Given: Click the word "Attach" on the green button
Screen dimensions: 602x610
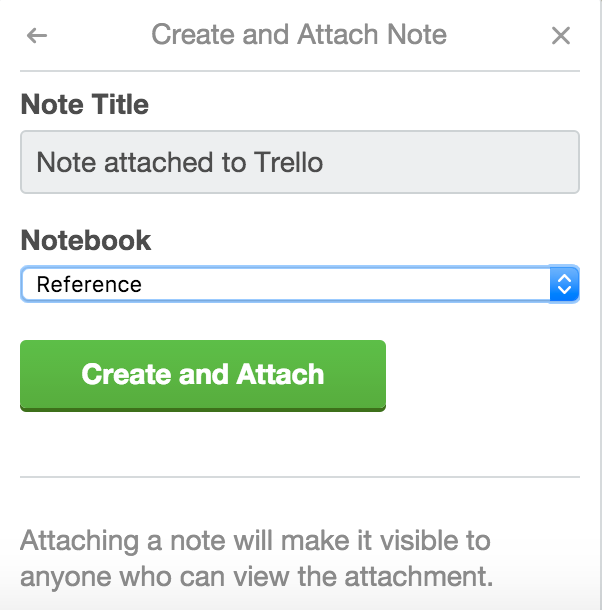Looking at the screenshot, I should point(280,374).
